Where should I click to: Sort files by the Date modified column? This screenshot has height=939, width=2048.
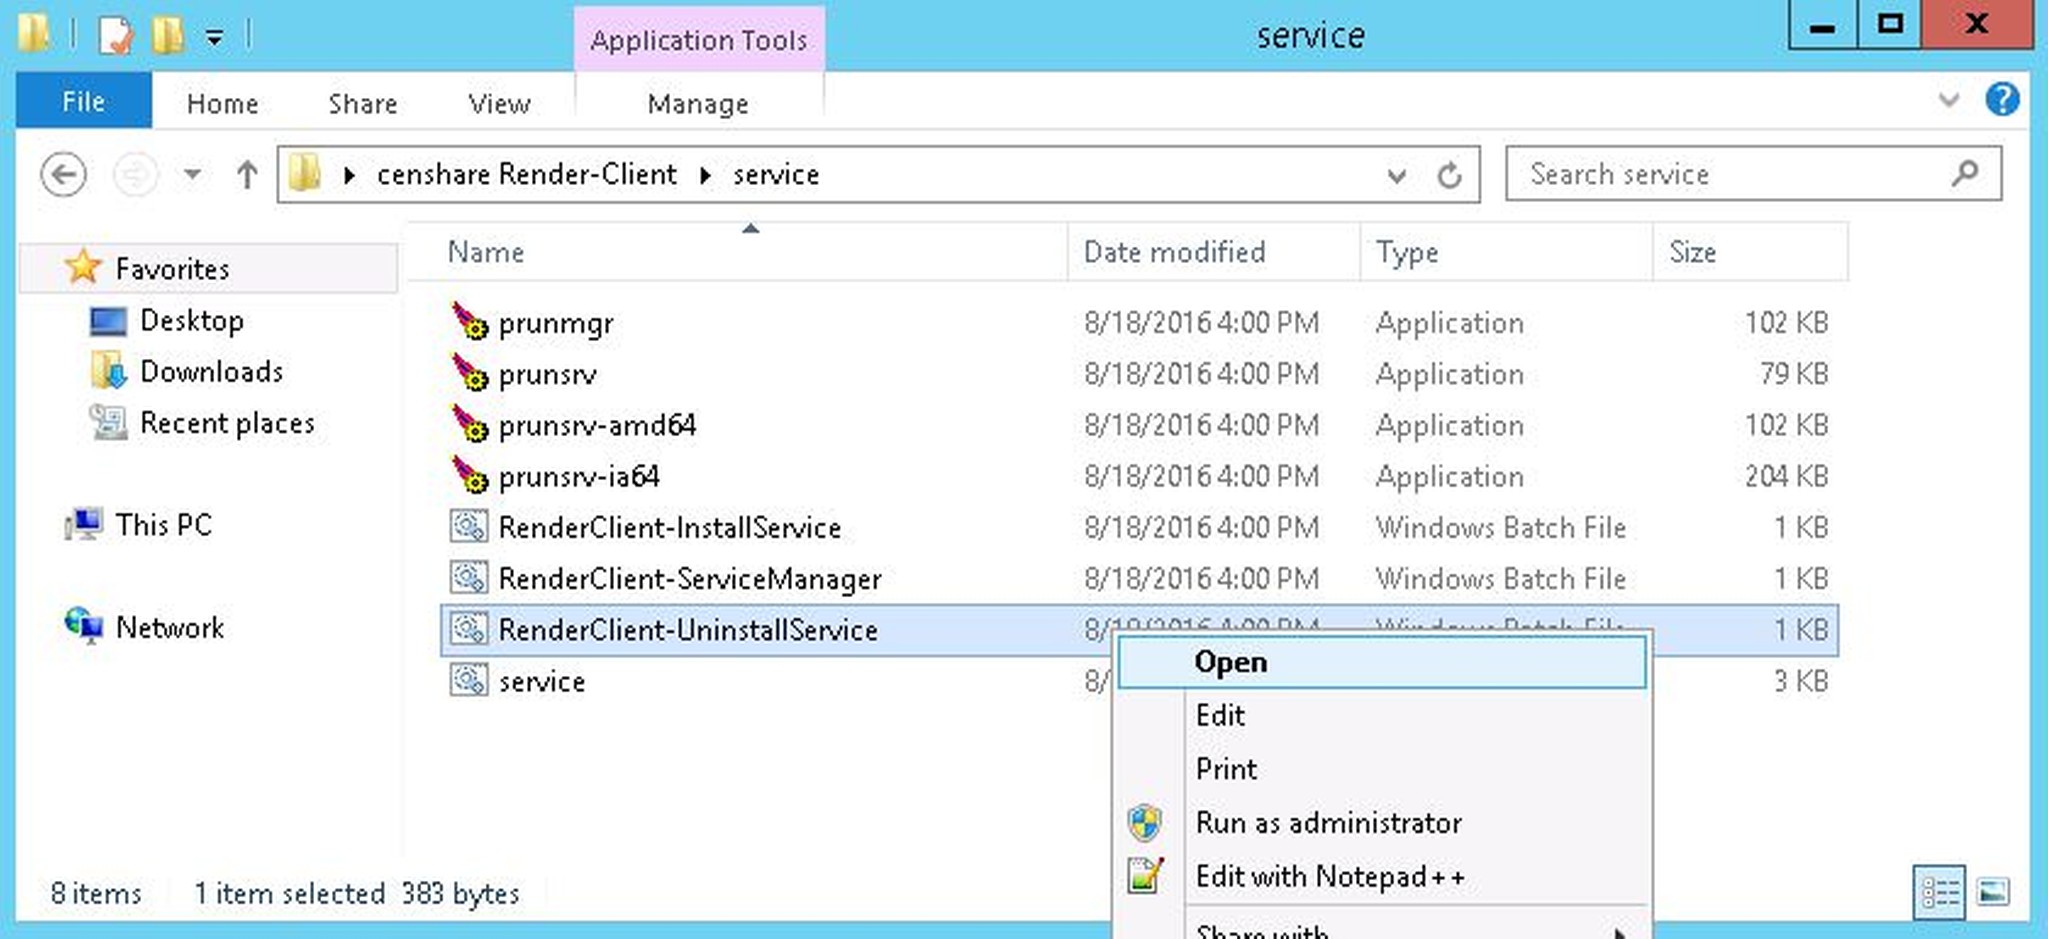tap(1174, 252)
